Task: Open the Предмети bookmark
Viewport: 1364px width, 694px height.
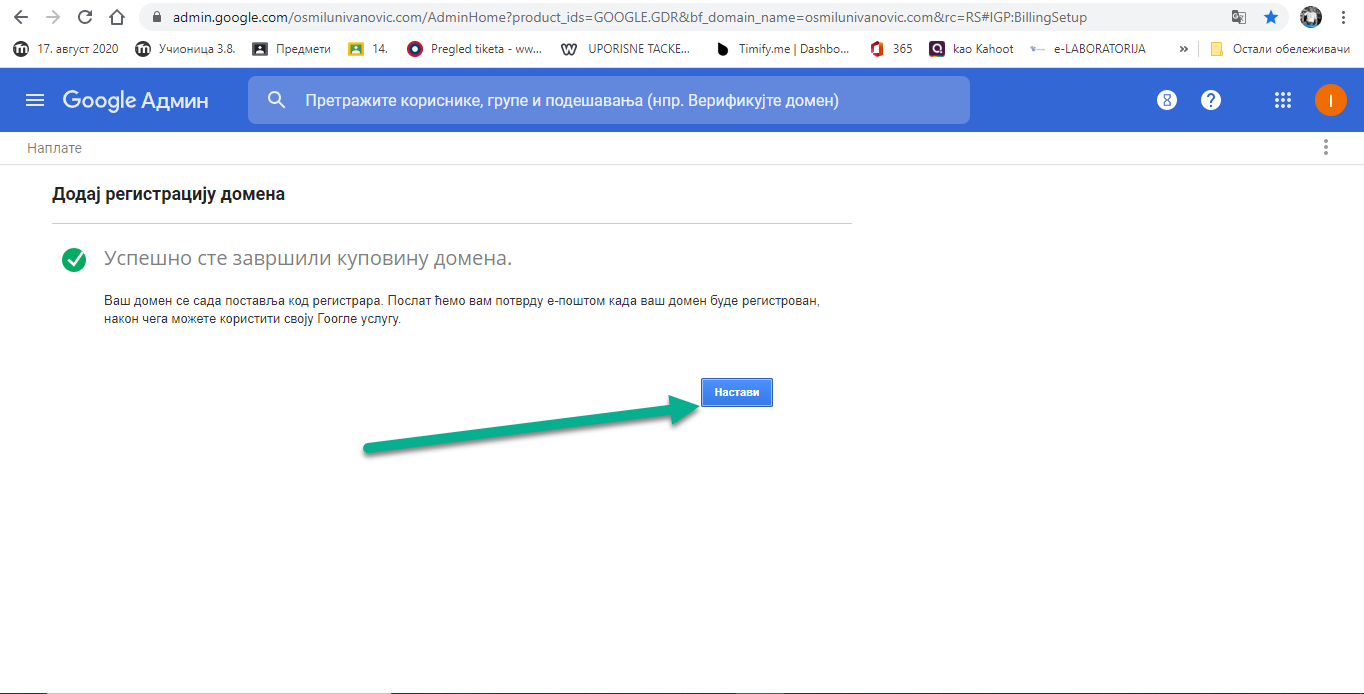Action: 291,48
